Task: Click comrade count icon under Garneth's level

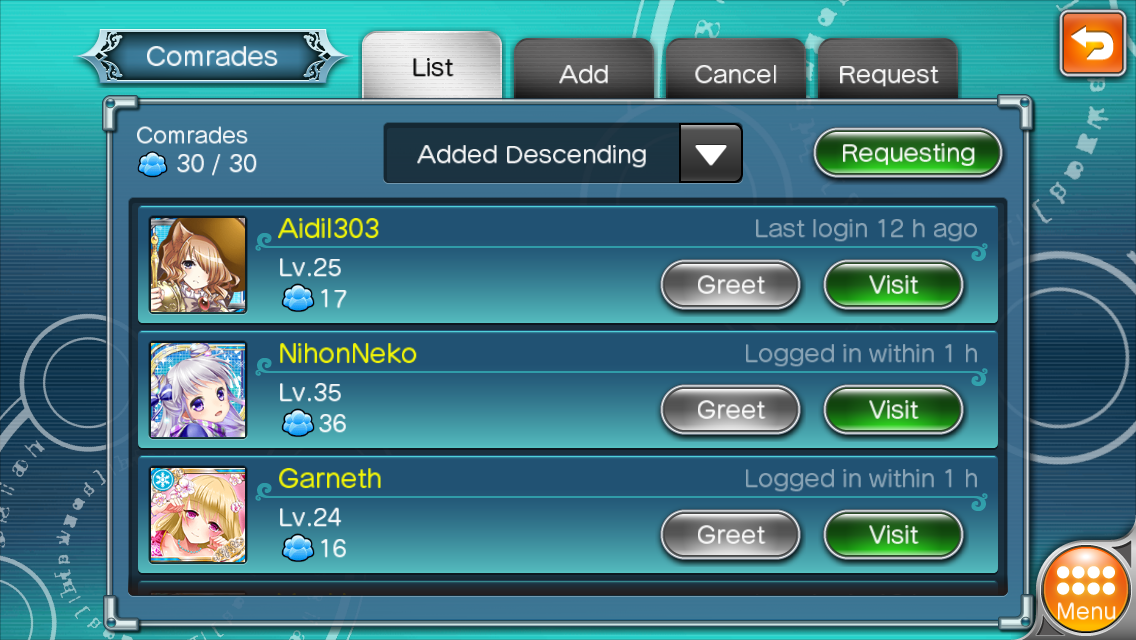Action: click(x=298, y=548)
